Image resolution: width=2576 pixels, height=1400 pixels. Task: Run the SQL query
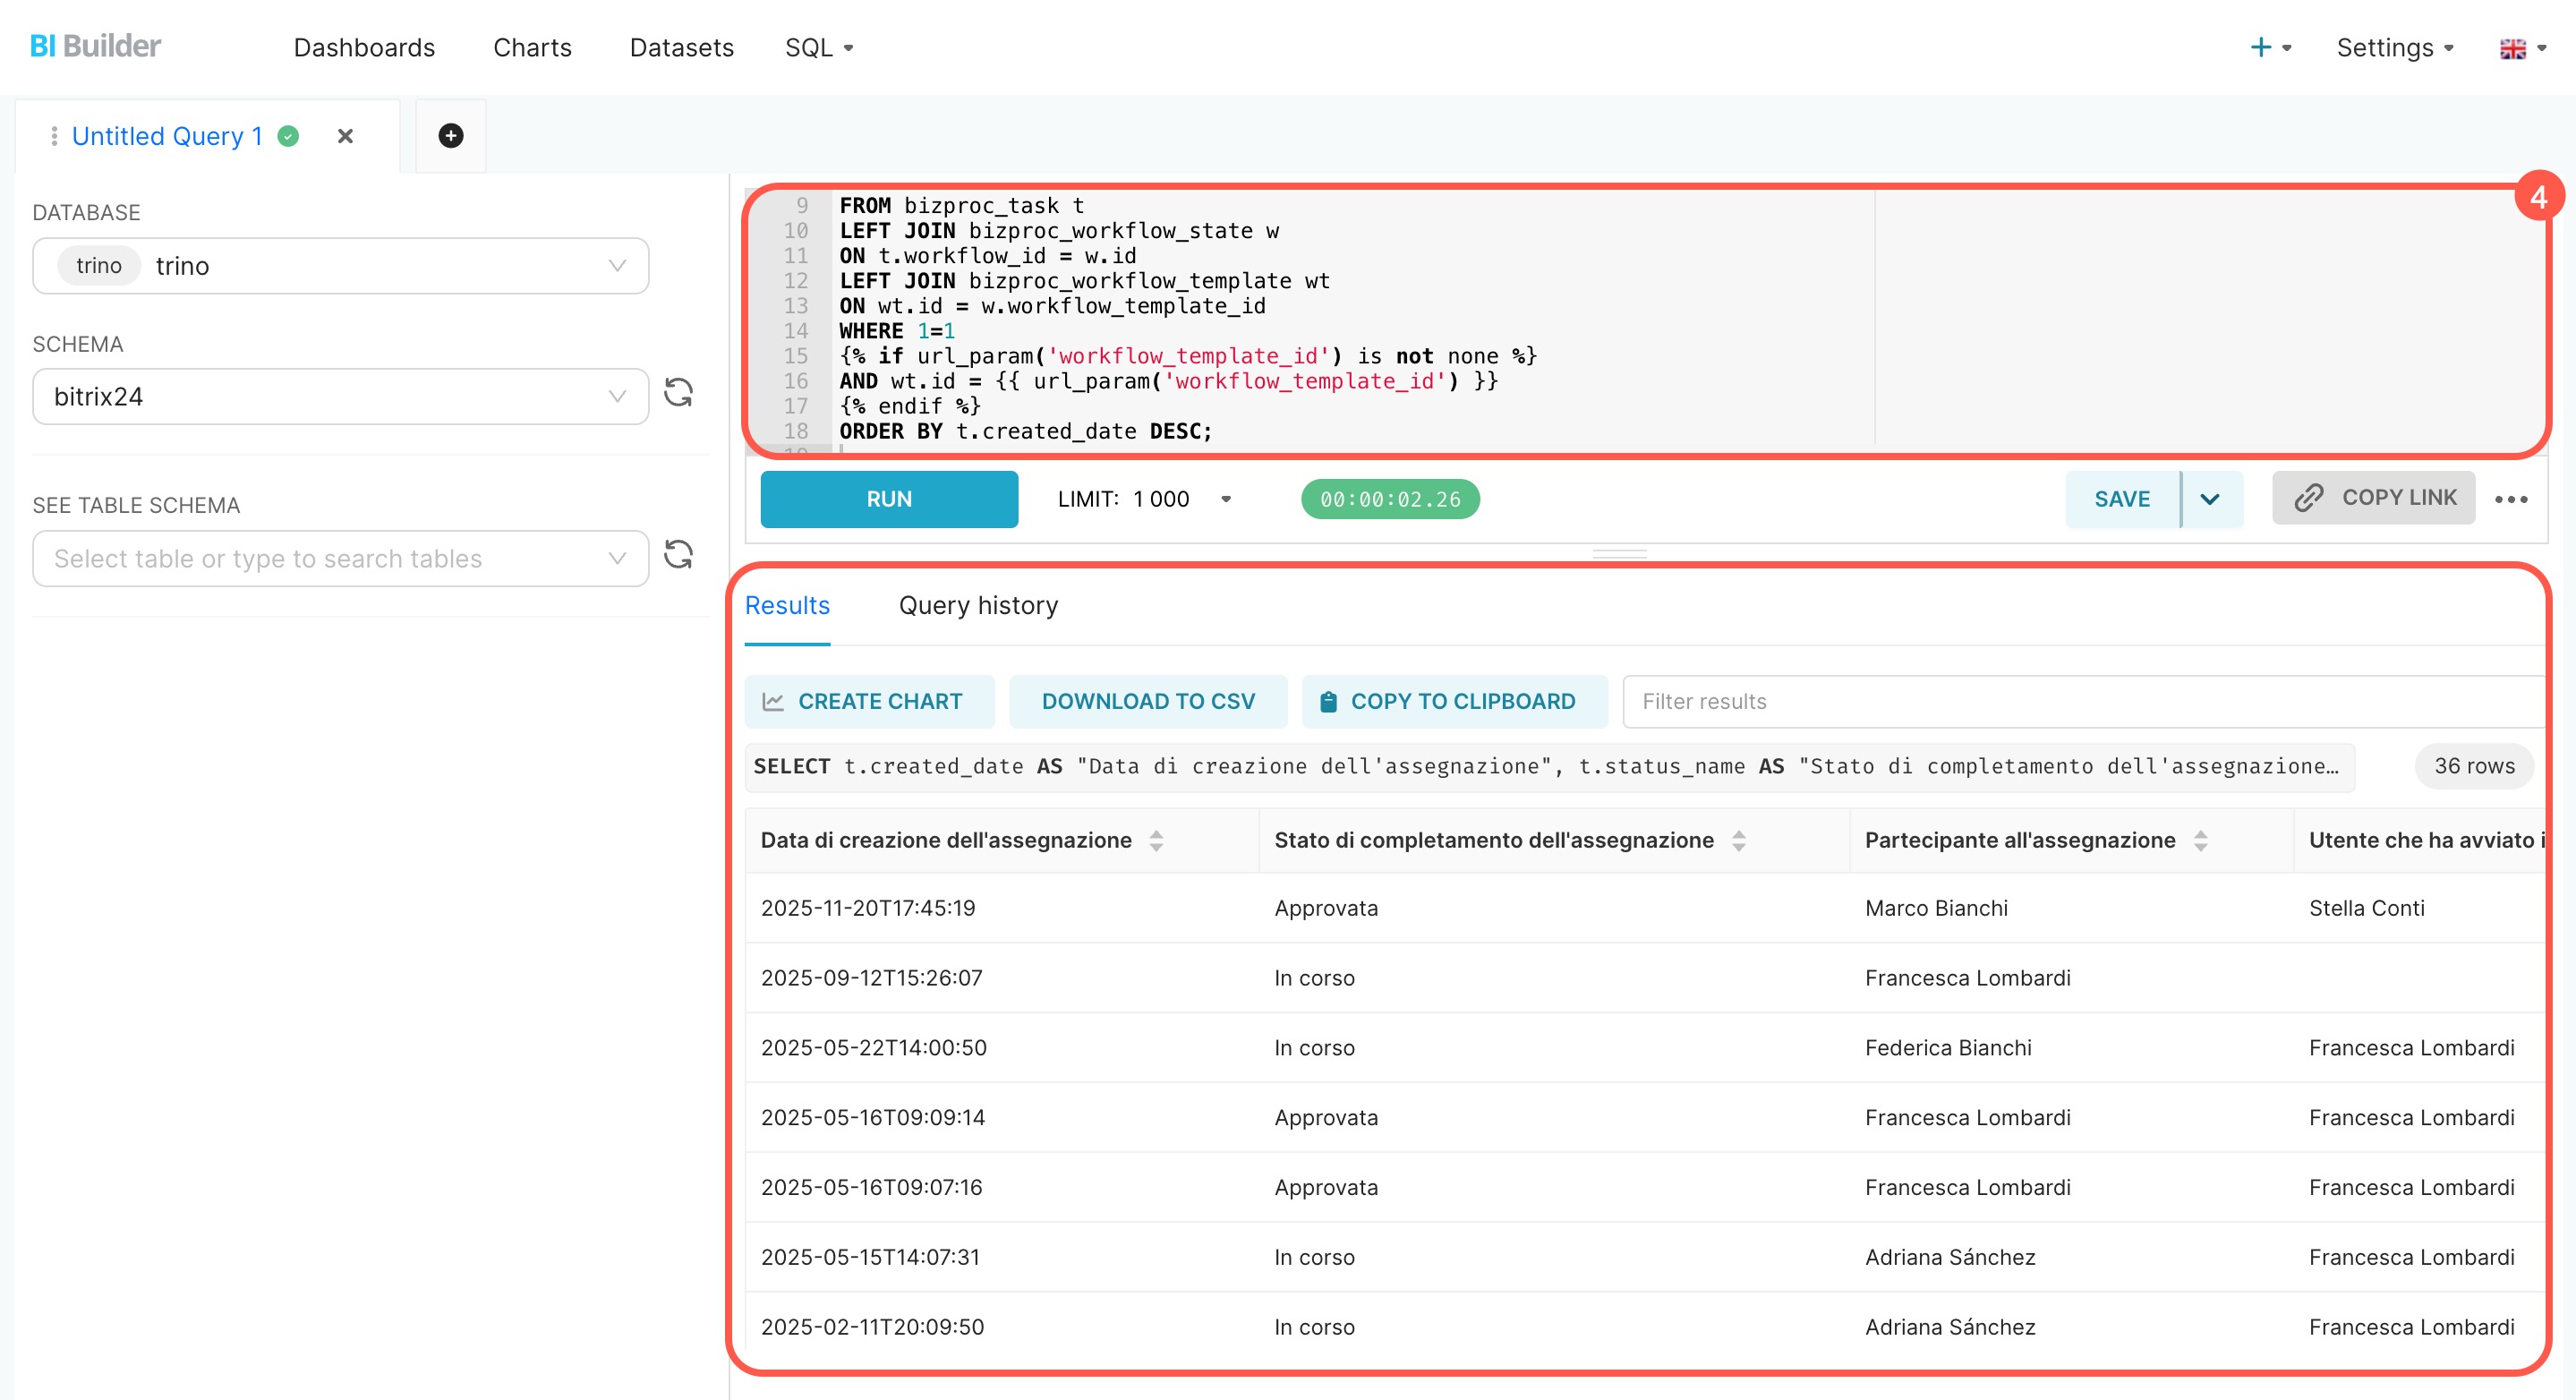(x=888, y=499)
